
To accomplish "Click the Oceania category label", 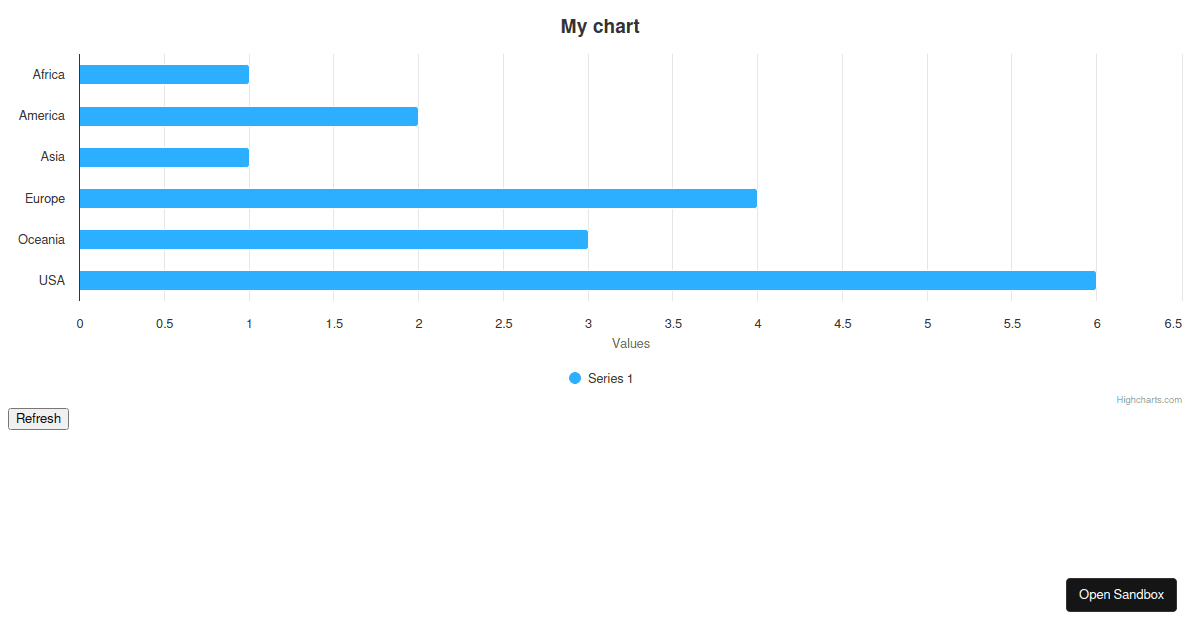I will (41, 239).
